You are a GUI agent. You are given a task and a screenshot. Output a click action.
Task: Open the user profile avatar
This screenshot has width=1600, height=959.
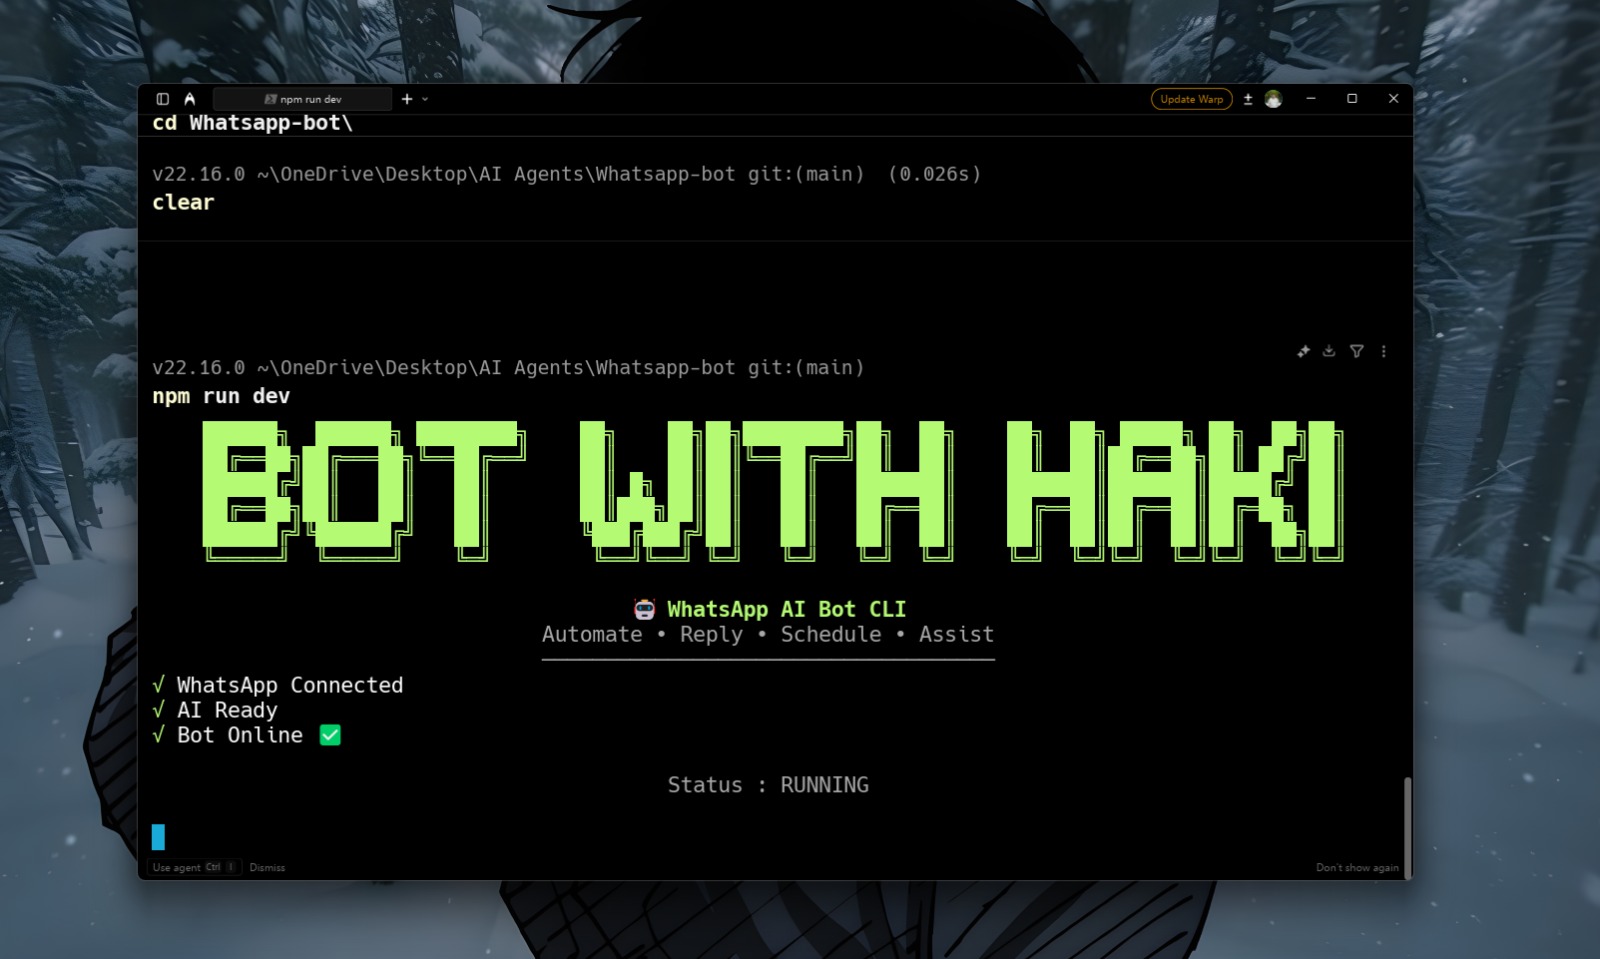pos(1273,99)
